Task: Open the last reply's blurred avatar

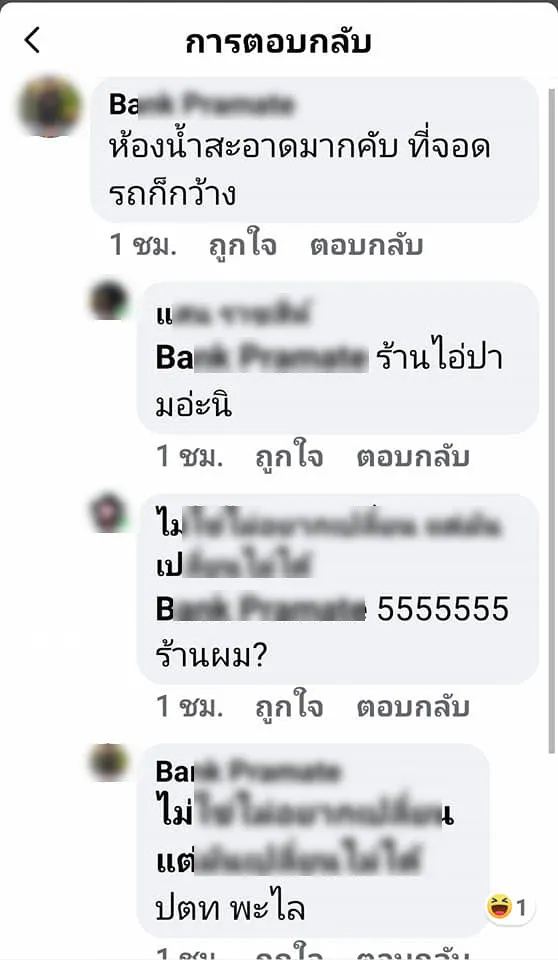Action: pos(109,762)
